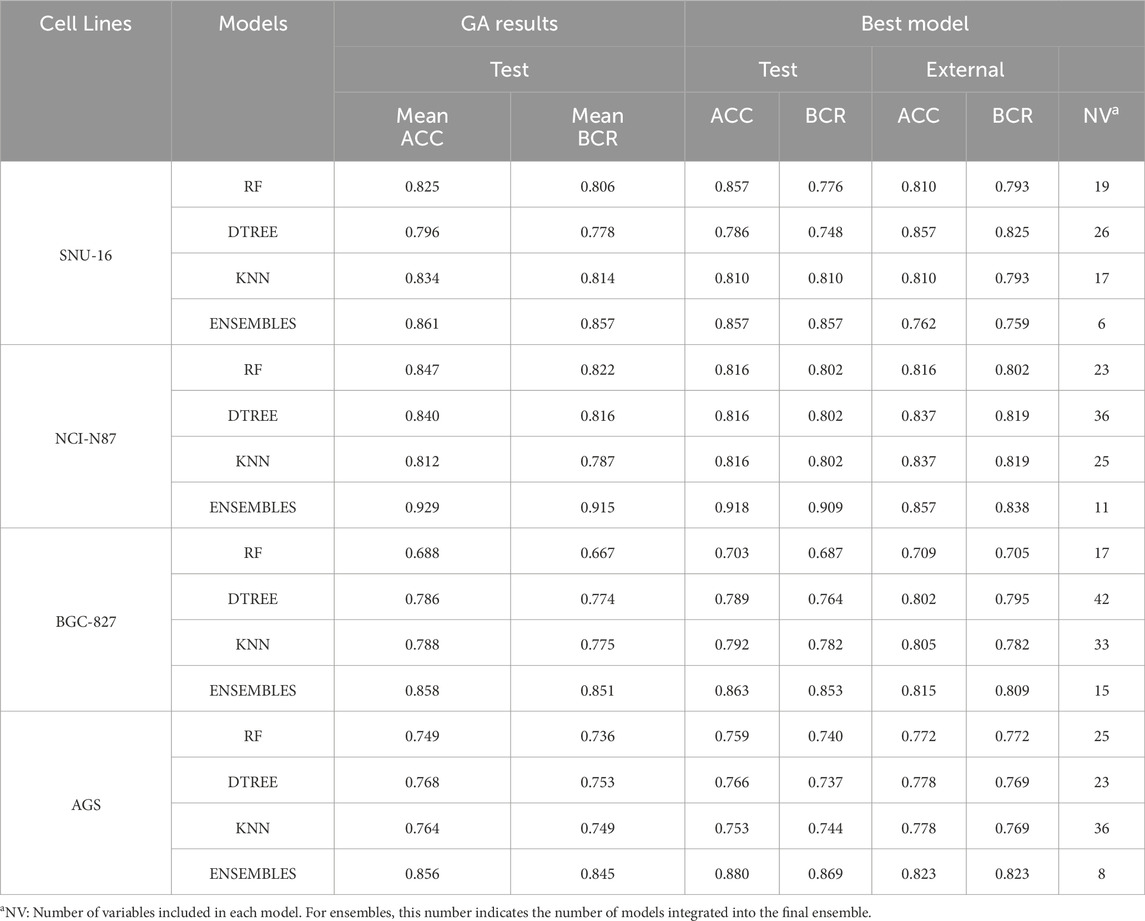Click the Mean ACC column header
1145x921 pixels.
tap(421, 127)
